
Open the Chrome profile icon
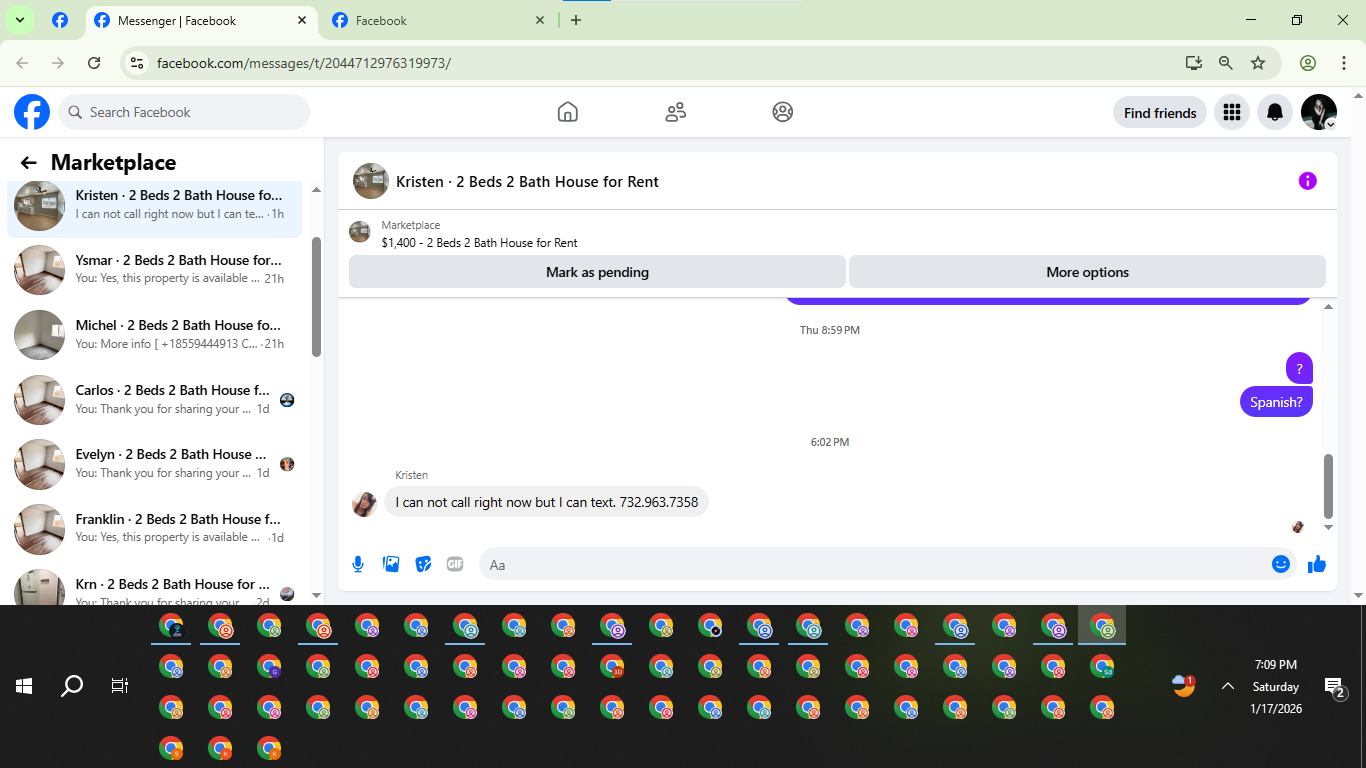[x=1308, y=63]
